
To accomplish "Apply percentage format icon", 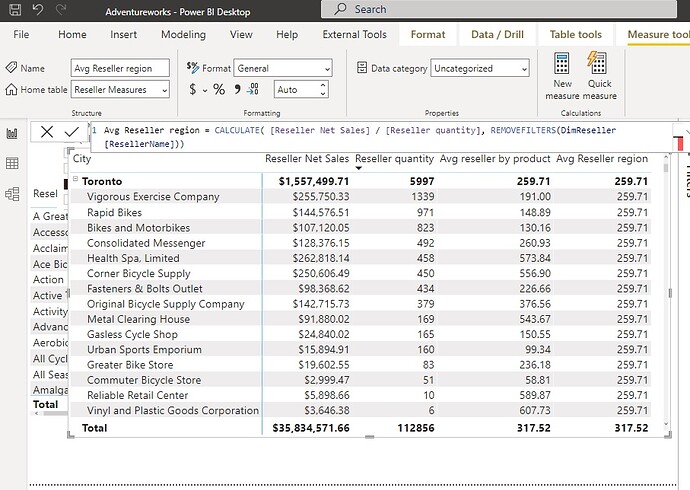I will 219,89.
